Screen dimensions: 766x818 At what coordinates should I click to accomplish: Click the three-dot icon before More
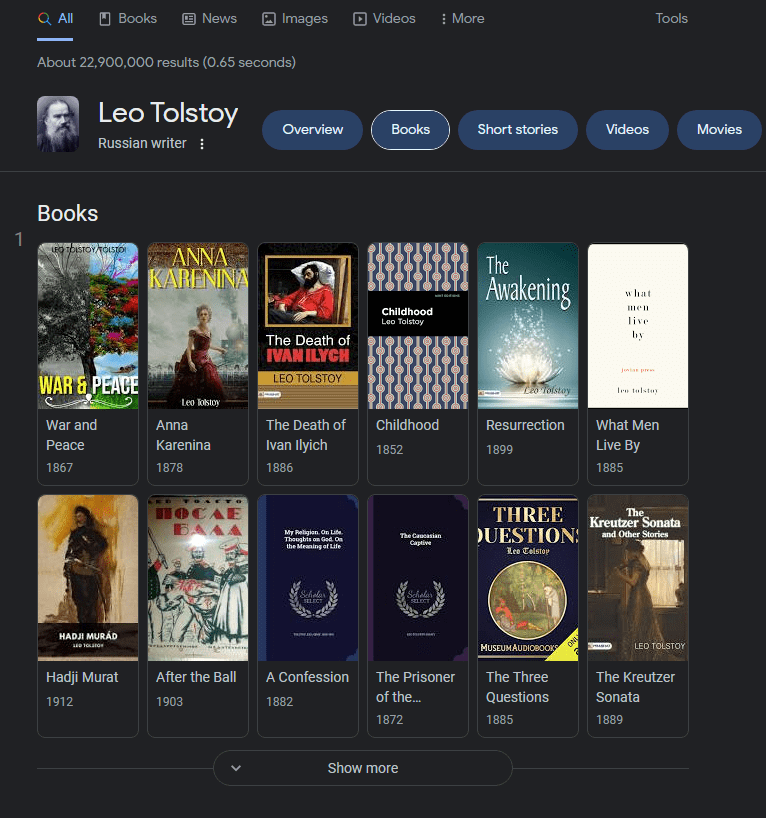[x=444, y=19]
